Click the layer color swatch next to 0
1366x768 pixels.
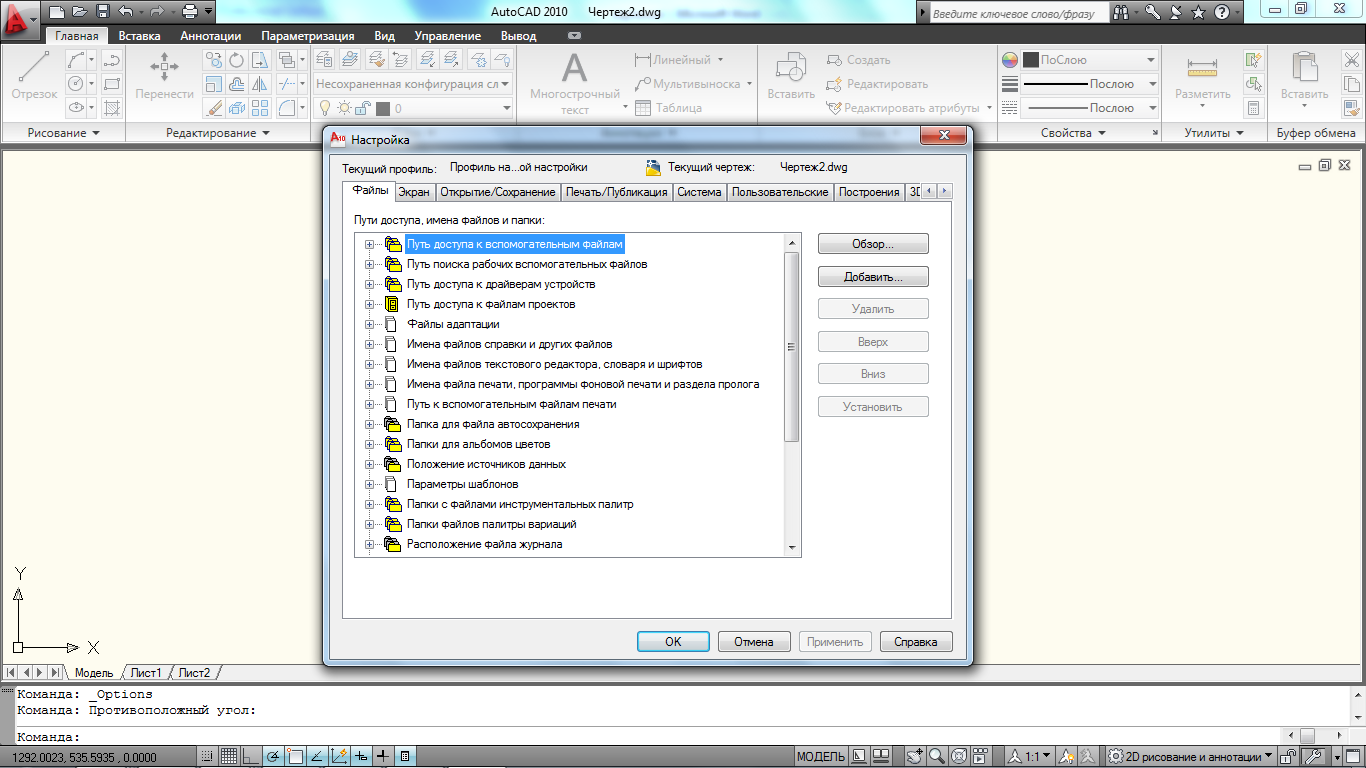(x=383, y=108)
